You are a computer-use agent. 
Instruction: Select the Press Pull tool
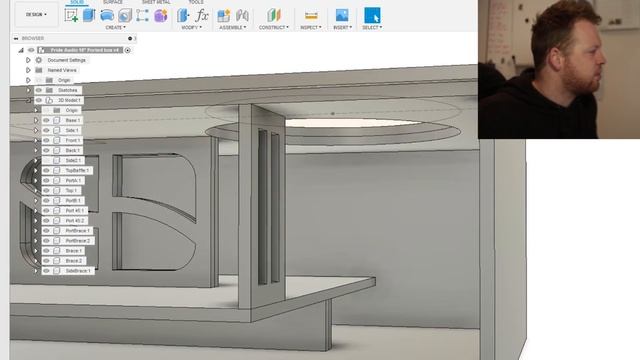(183, 16)
